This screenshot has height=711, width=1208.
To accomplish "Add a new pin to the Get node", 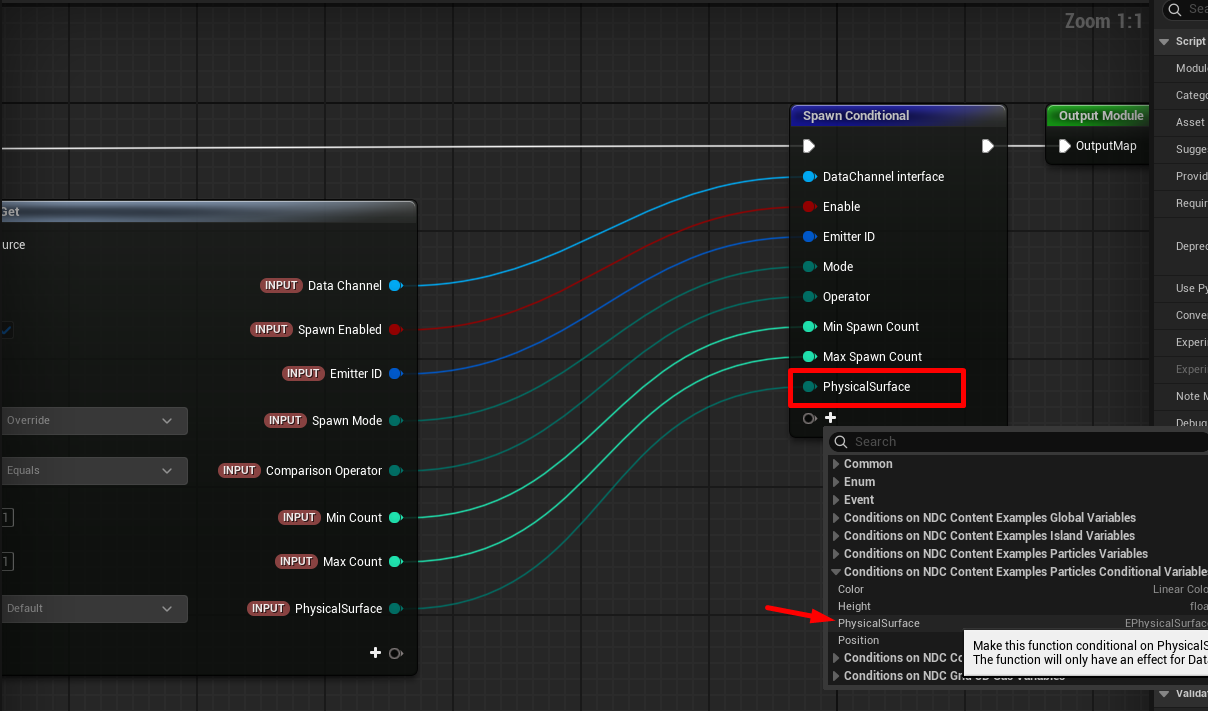I will point(376,653).
